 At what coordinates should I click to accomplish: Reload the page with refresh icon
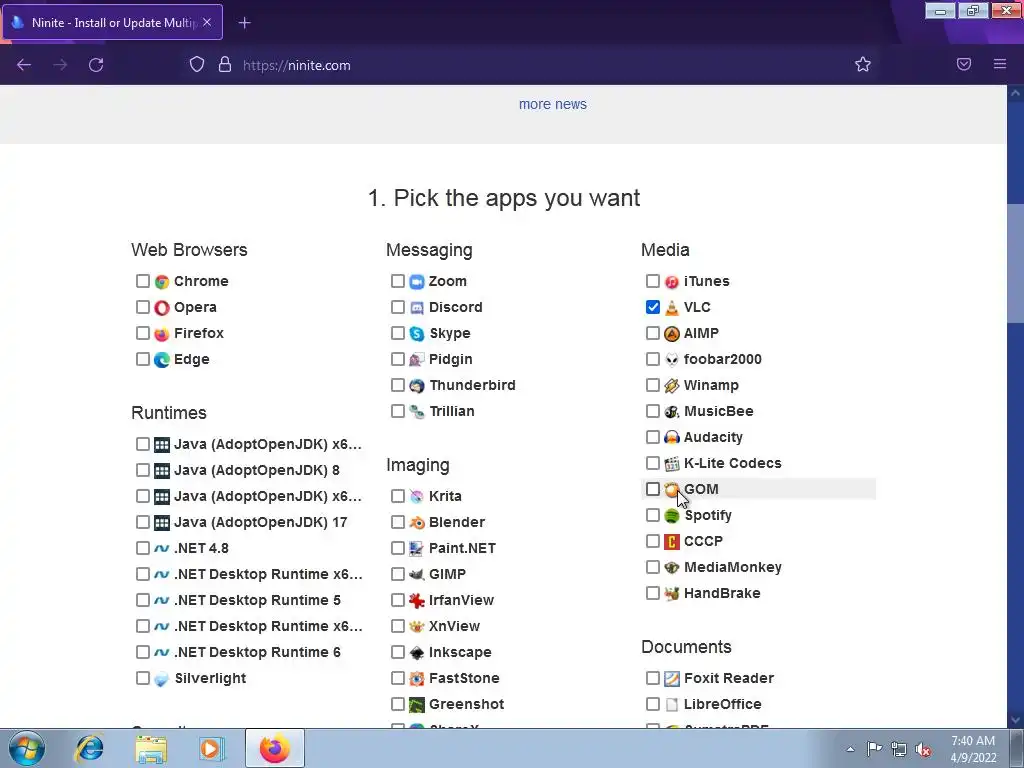point(96,65)
